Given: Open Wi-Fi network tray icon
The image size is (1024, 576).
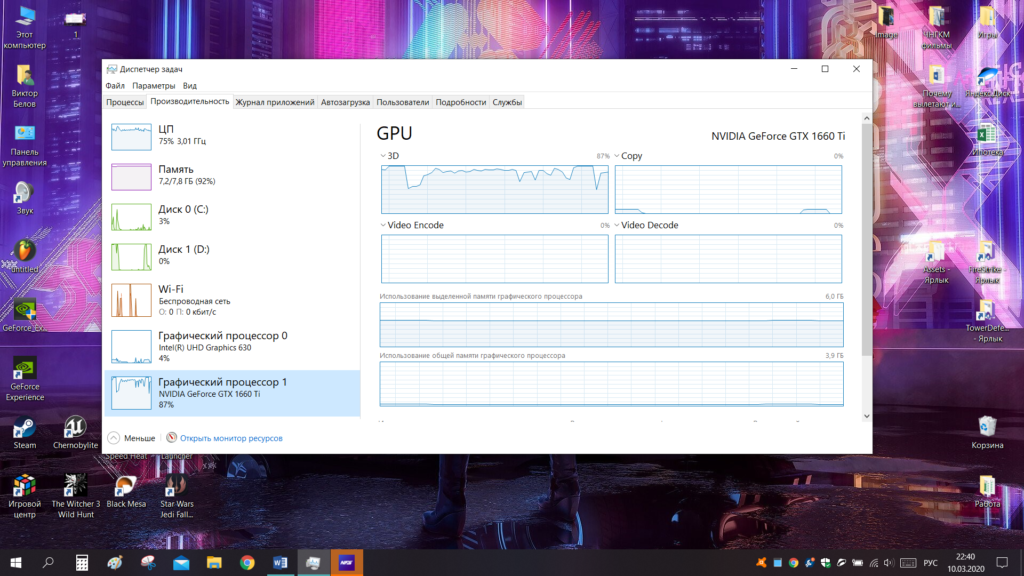Looking at the screenshot, I should coord(874,562).
